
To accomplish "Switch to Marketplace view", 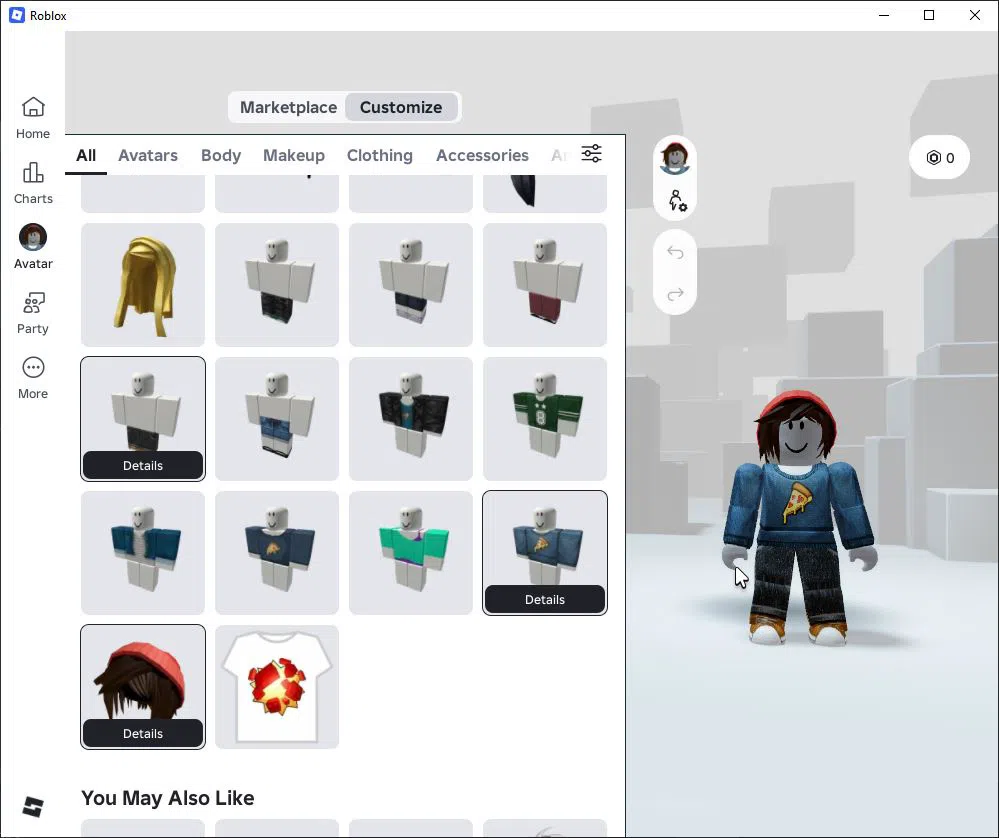I will click(x=288, y=107).
